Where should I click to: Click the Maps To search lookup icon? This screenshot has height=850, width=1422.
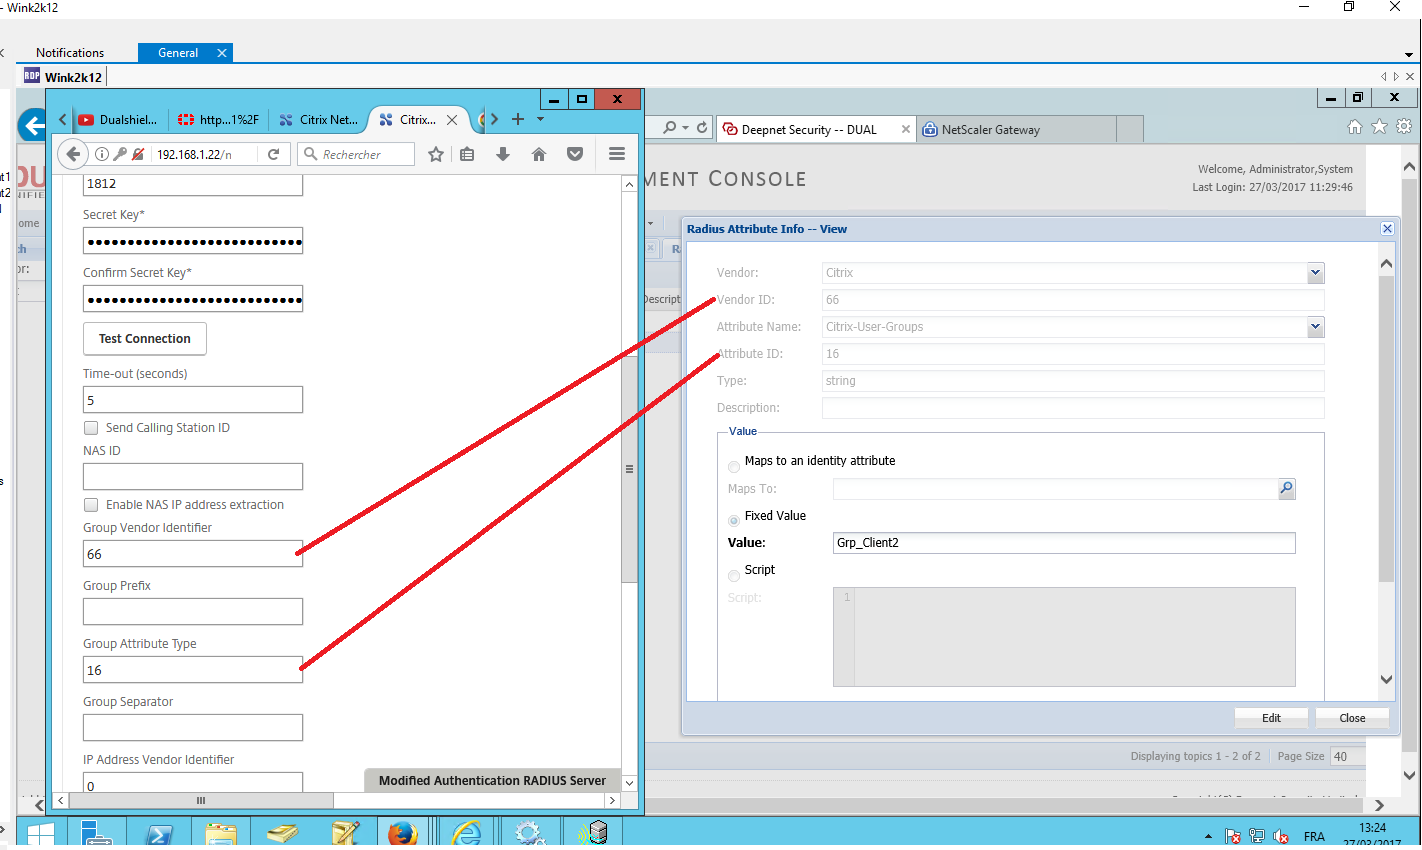1286,489
